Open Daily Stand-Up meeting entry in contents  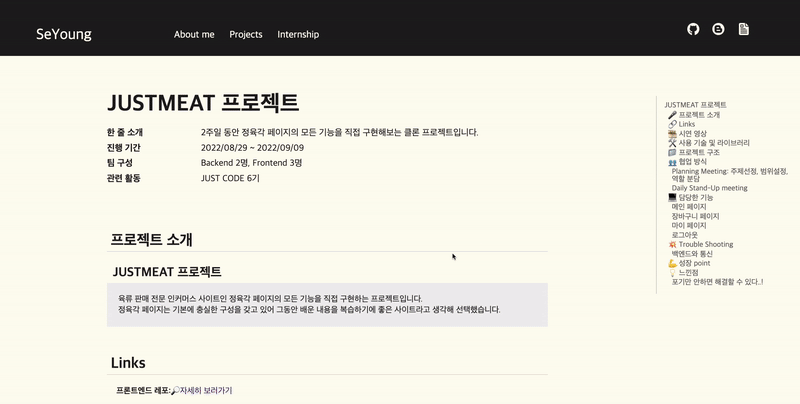coord(709,188)
